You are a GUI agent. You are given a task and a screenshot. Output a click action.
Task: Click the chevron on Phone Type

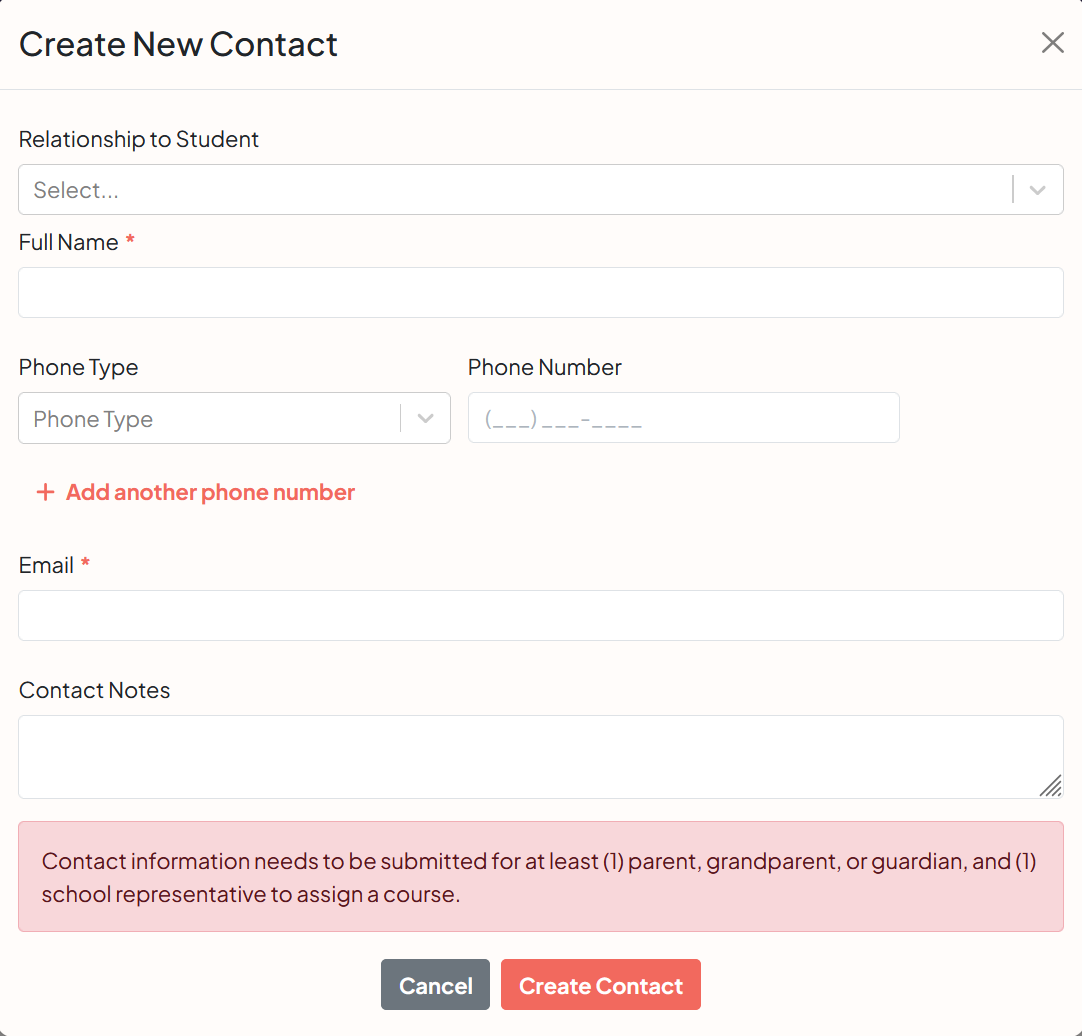point(424,417)
